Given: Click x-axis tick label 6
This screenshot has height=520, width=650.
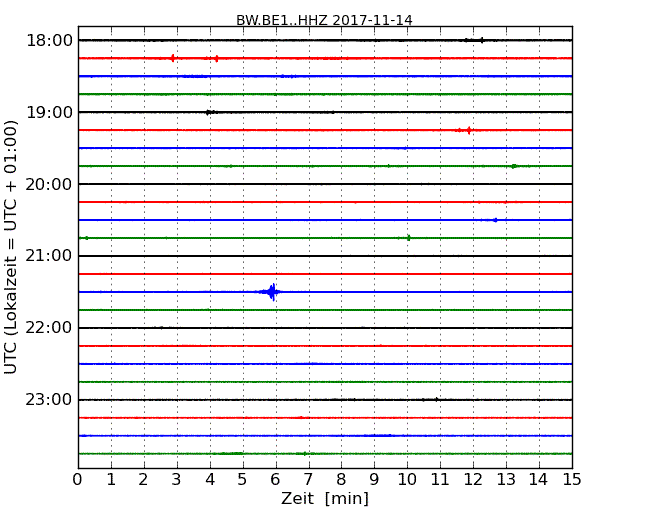Looking at the screenshot, I should pos(275,480).
